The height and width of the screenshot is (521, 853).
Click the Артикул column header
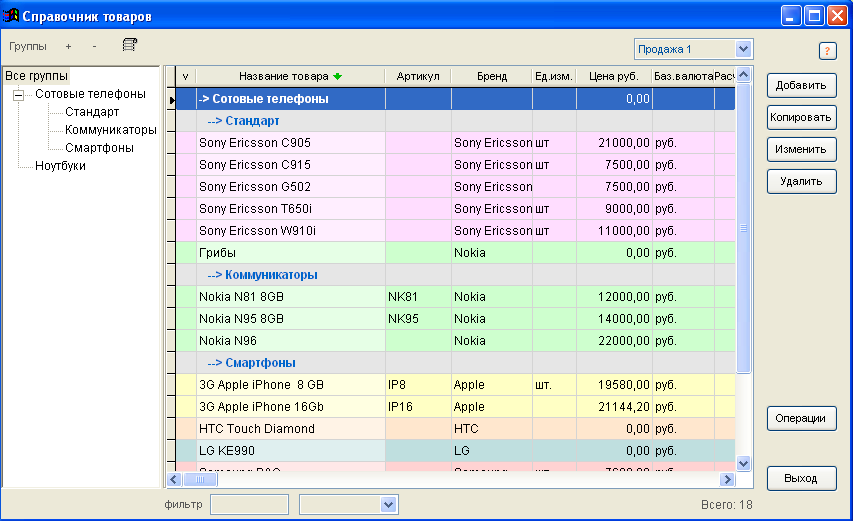point(418,76)
